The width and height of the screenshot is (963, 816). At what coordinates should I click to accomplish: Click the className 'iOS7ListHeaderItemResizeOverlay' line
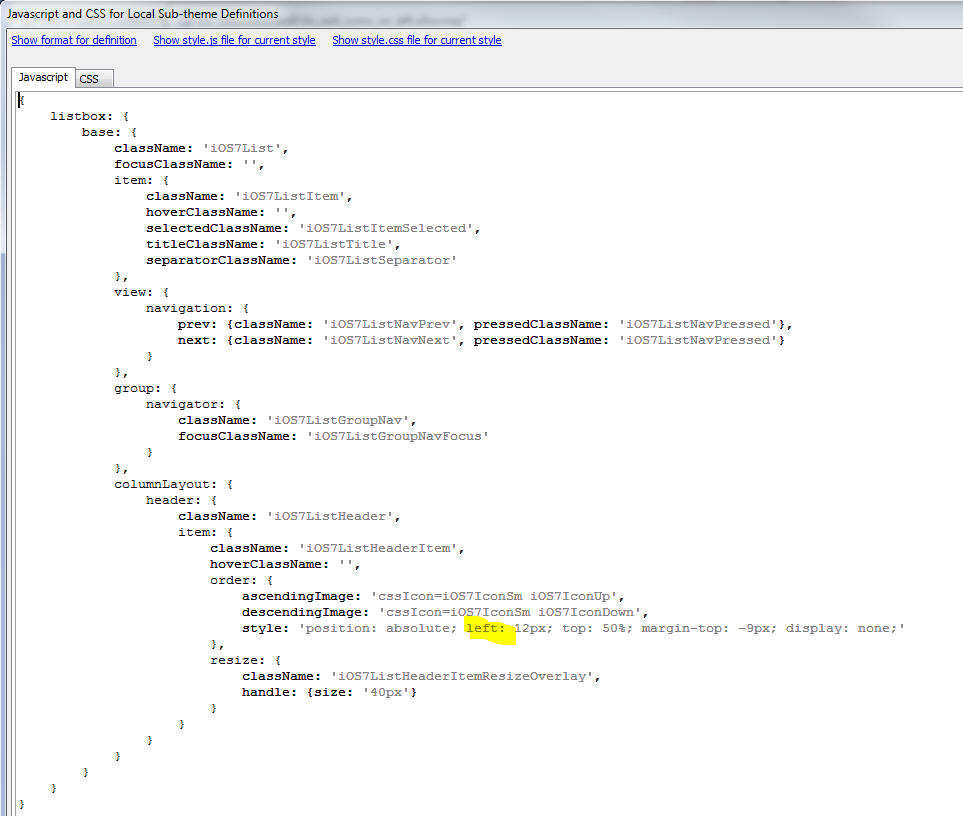point(421,676)
